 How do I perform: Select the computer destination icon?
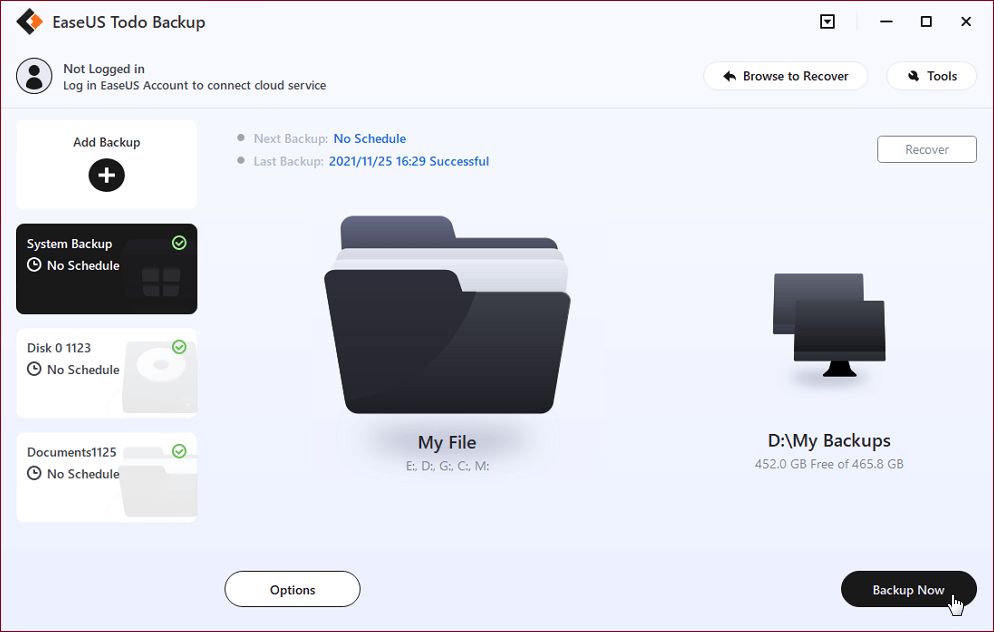[829, 325]
